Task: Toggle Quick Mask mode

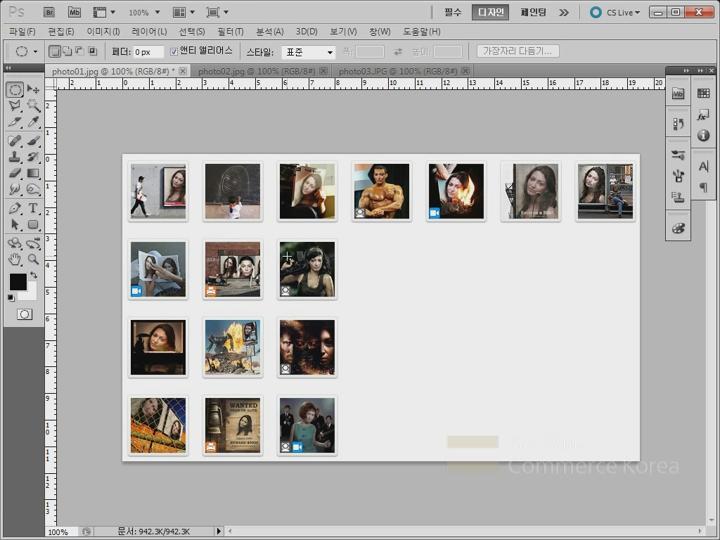Action: point(24,314)
